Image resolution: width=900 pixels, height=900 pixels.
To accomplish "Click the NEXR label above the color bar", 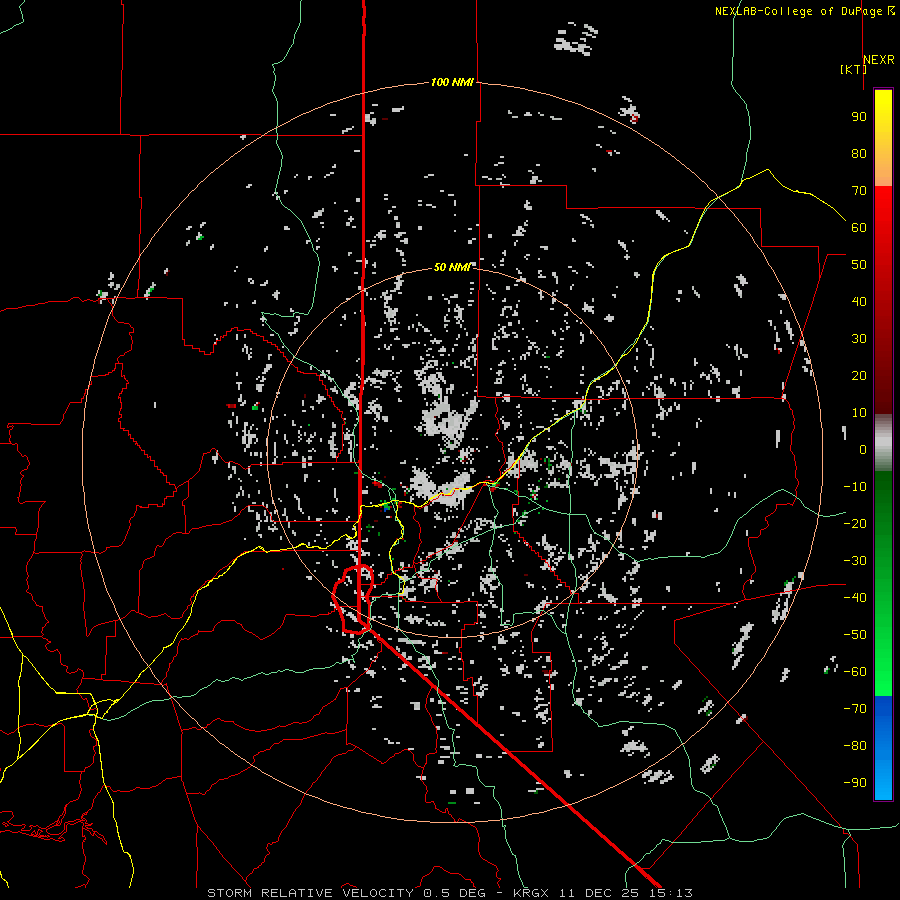I will pyautogui.click(x=879, y=60).
